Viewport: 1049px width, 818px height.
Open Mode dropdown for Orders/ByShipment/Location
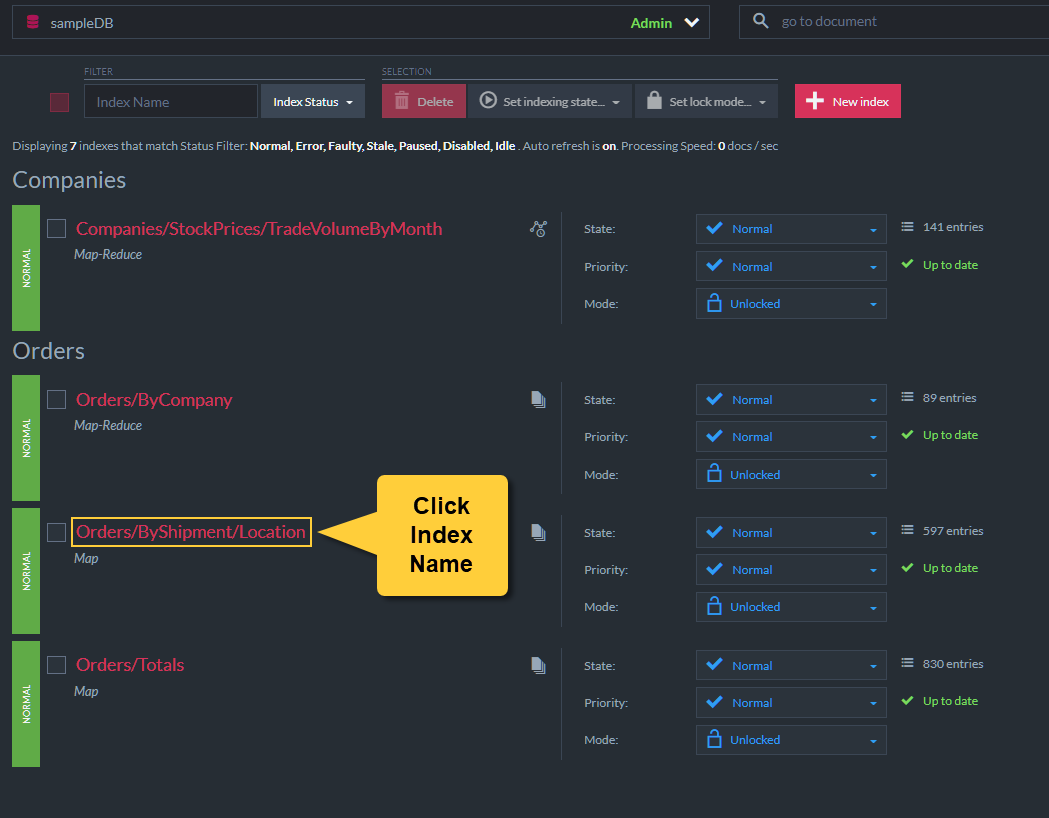pos(791,607)
